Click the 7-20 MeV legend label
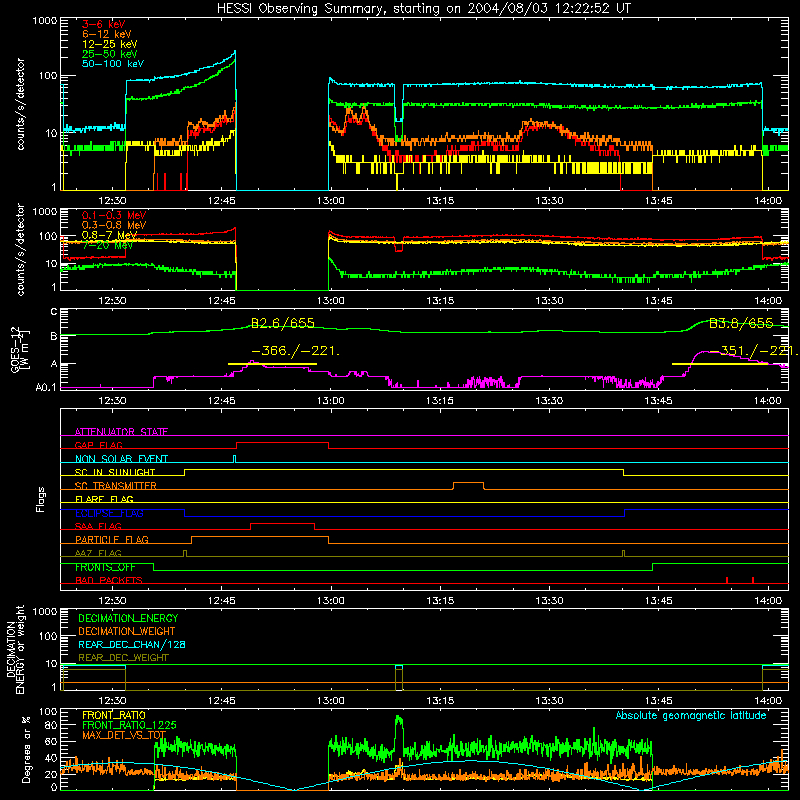 (x=107, y=245)
